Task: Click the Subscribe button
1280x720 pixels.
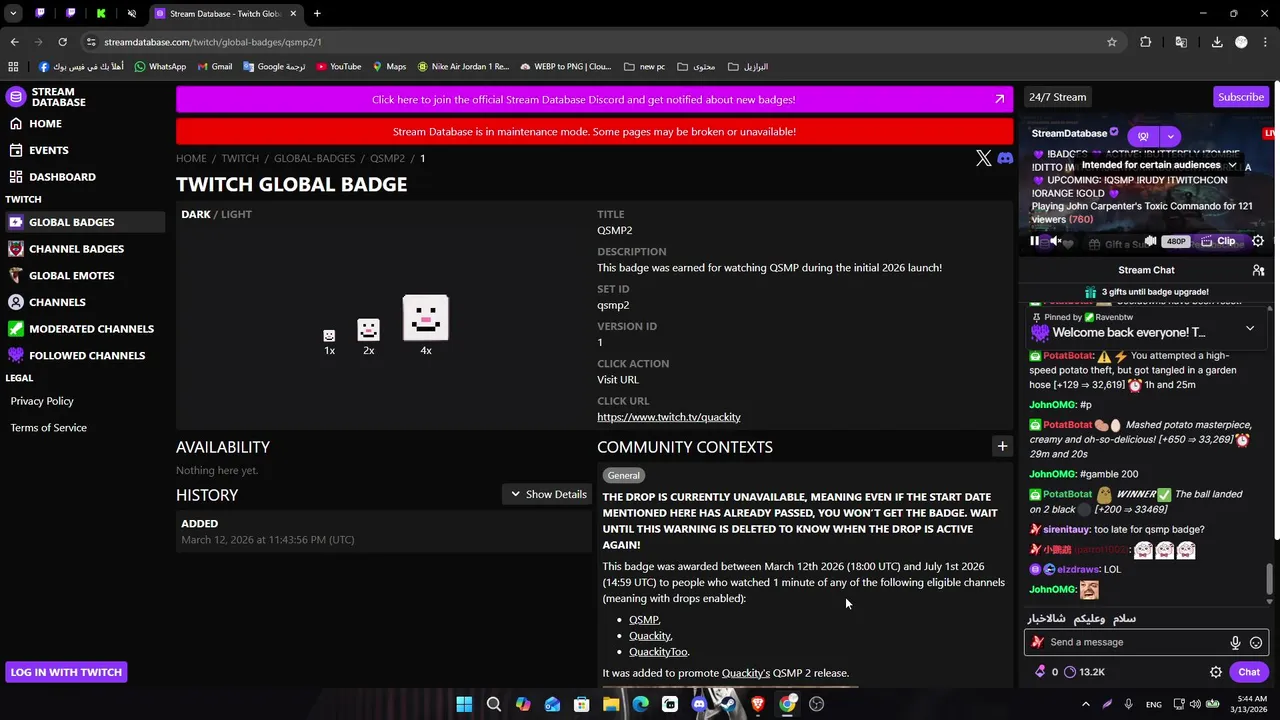Action: pyautogui.click(x=1241, y=97)
